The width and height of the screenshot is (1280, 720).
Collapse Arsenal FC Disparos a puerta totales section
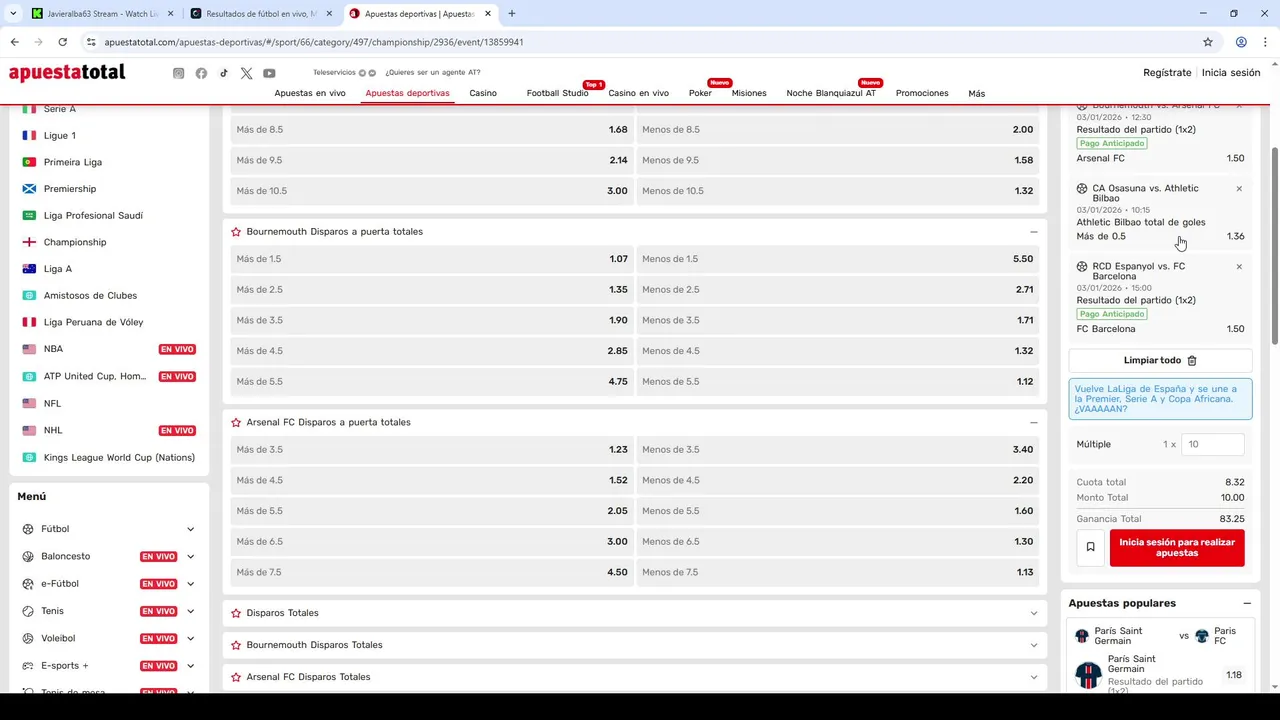1034,422
